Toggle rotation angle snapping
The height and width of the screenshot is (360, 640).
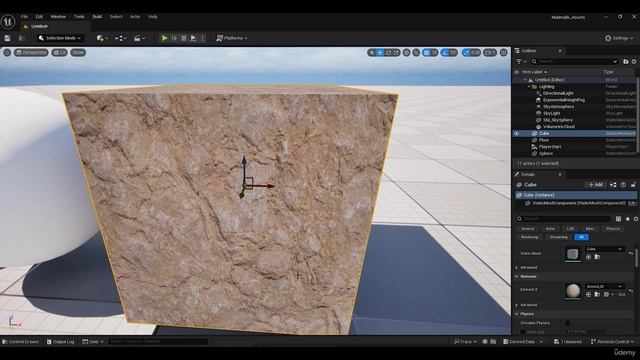[x=445, y=52]
